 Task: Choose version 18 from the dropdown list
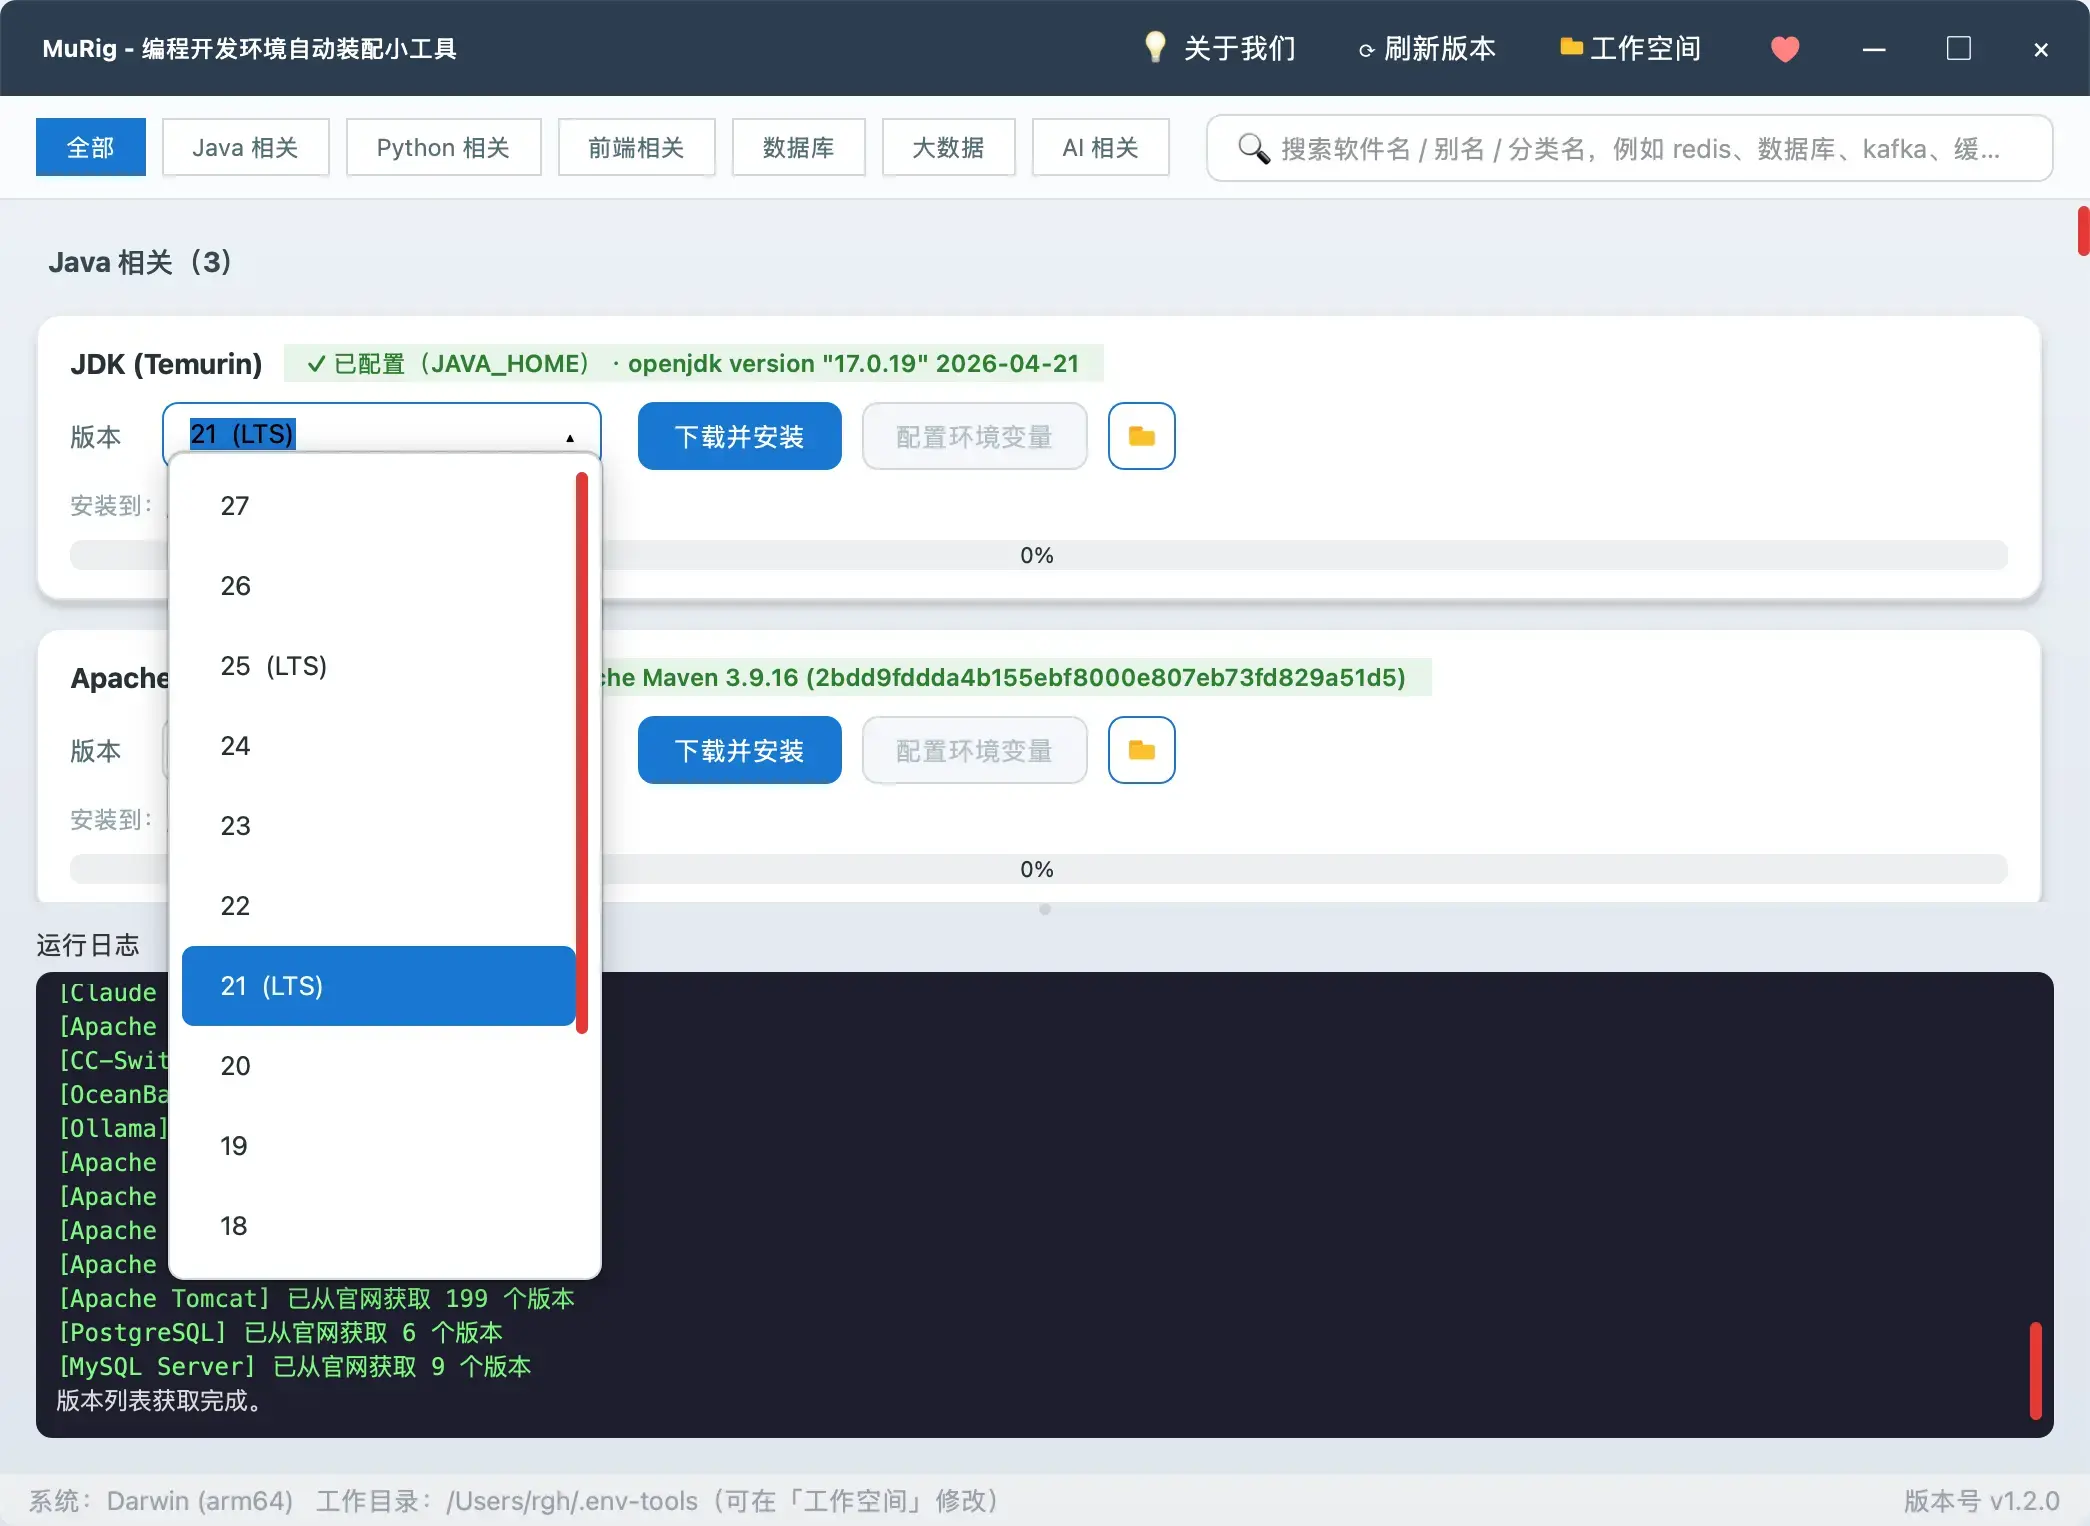(x=379, y=1226)
